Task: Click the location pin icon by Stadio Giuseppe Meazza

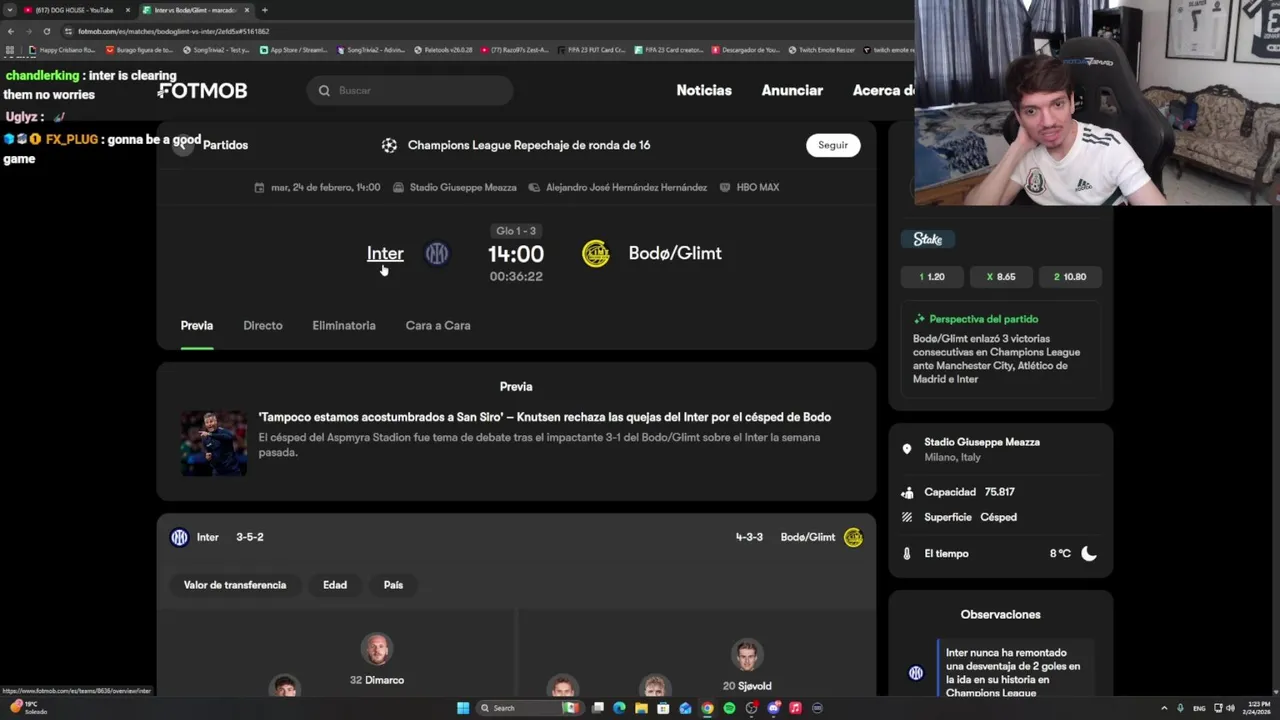Action: 907,450
